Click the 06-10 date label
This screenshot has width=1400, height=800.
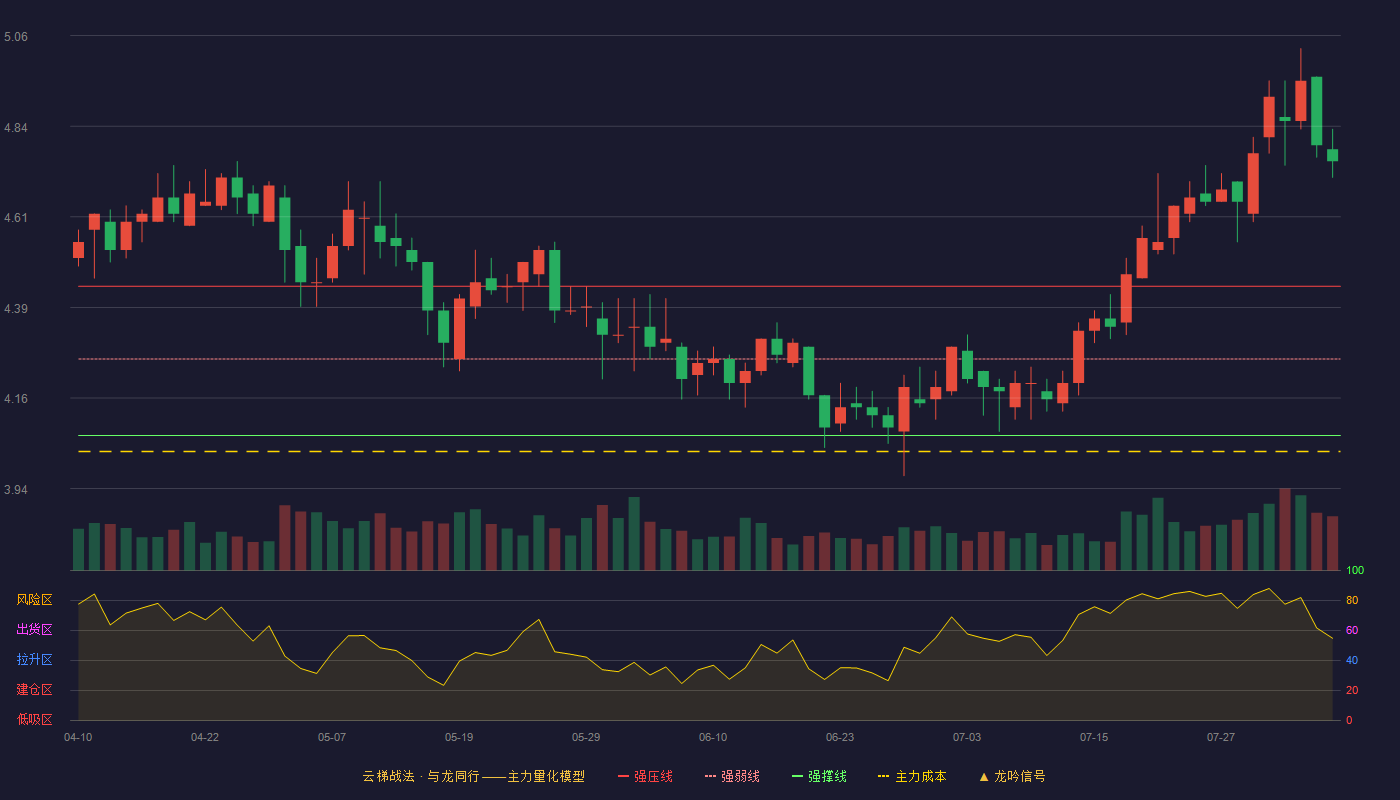pos(713,737)
